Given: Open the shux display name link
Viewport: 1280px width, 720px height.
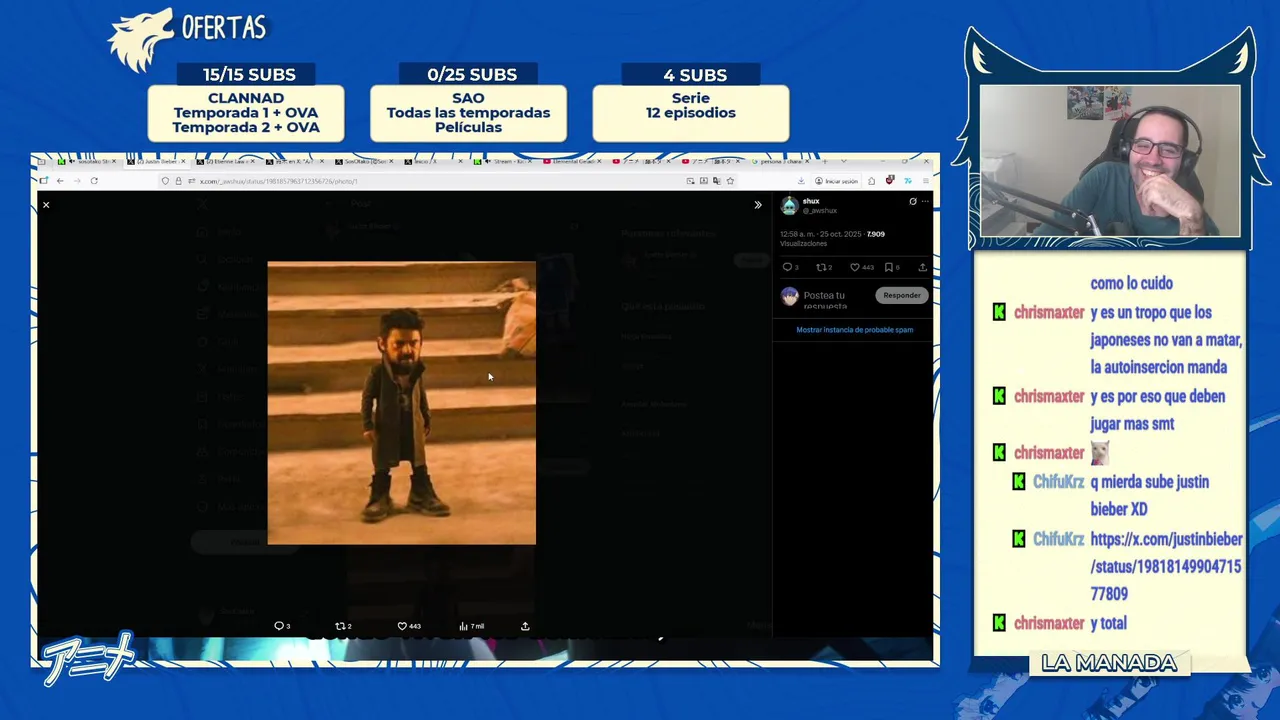Looking at the screenshot, I should coord(811,201).
